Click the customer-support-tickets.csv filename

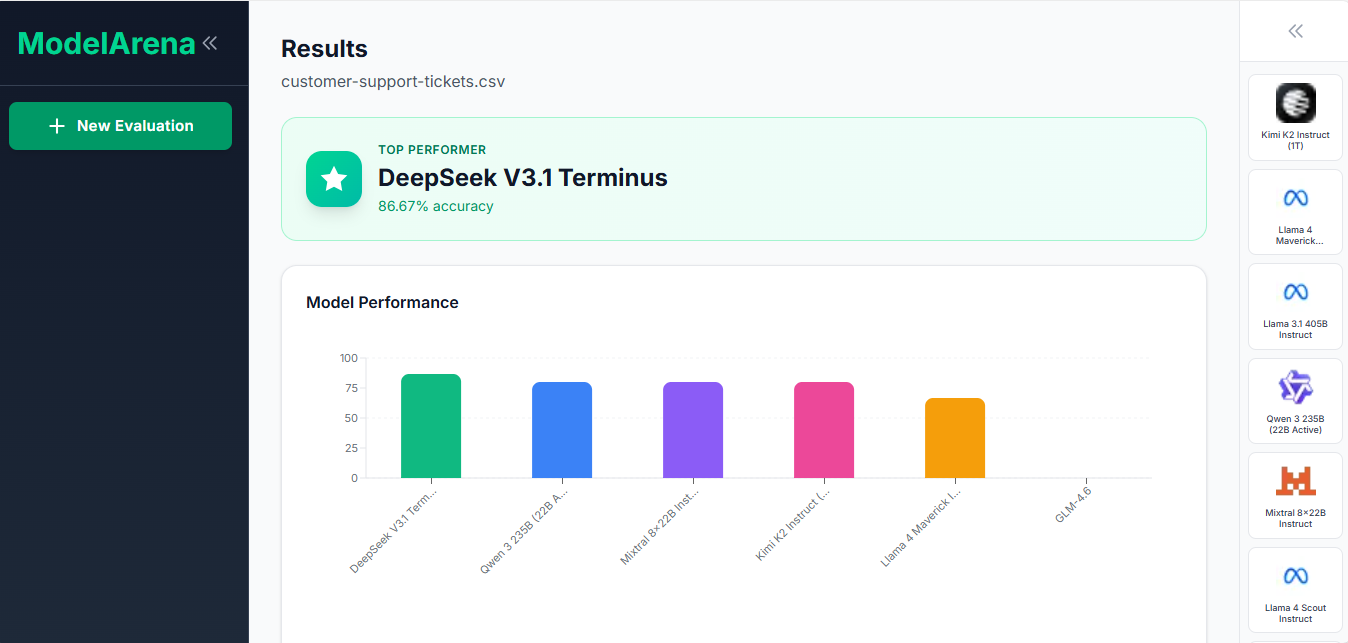(393, 81)
